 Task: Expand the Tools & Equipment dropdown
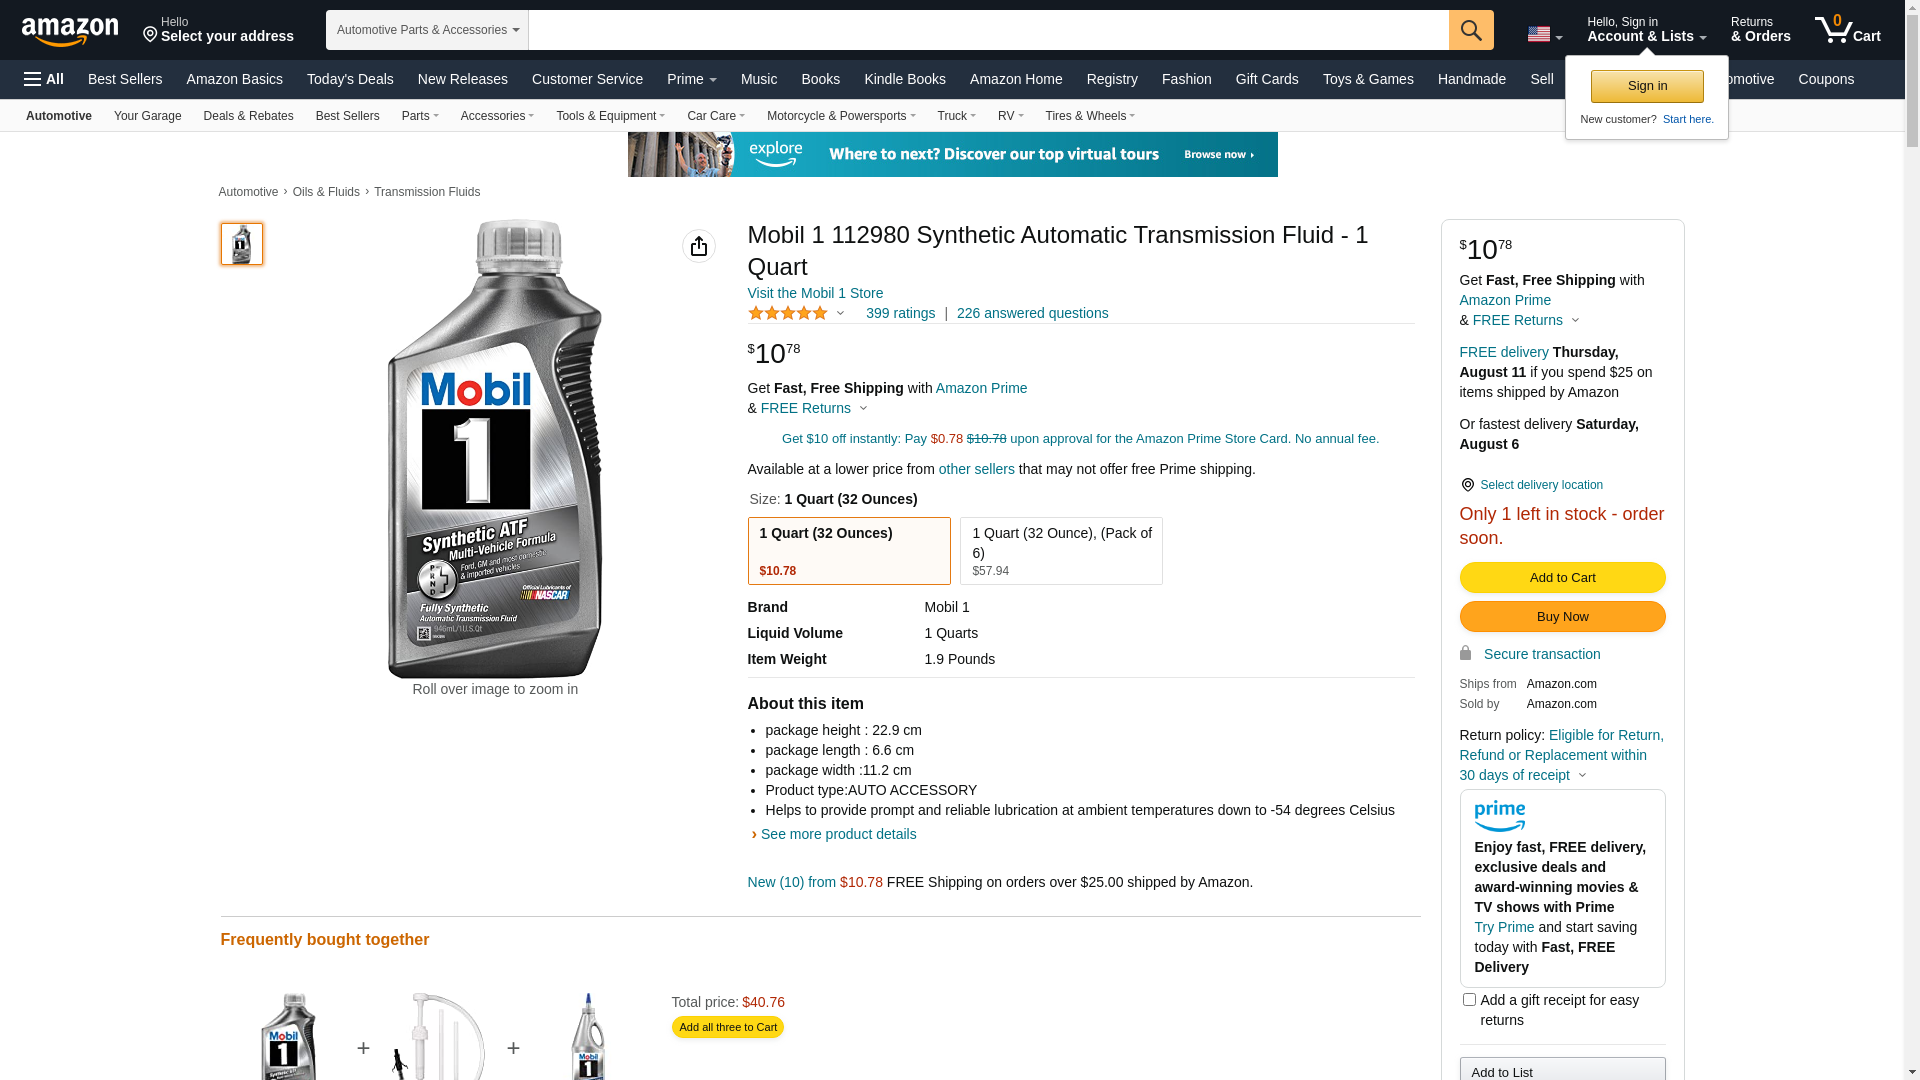pyautogui.click(x=610, y=116)
